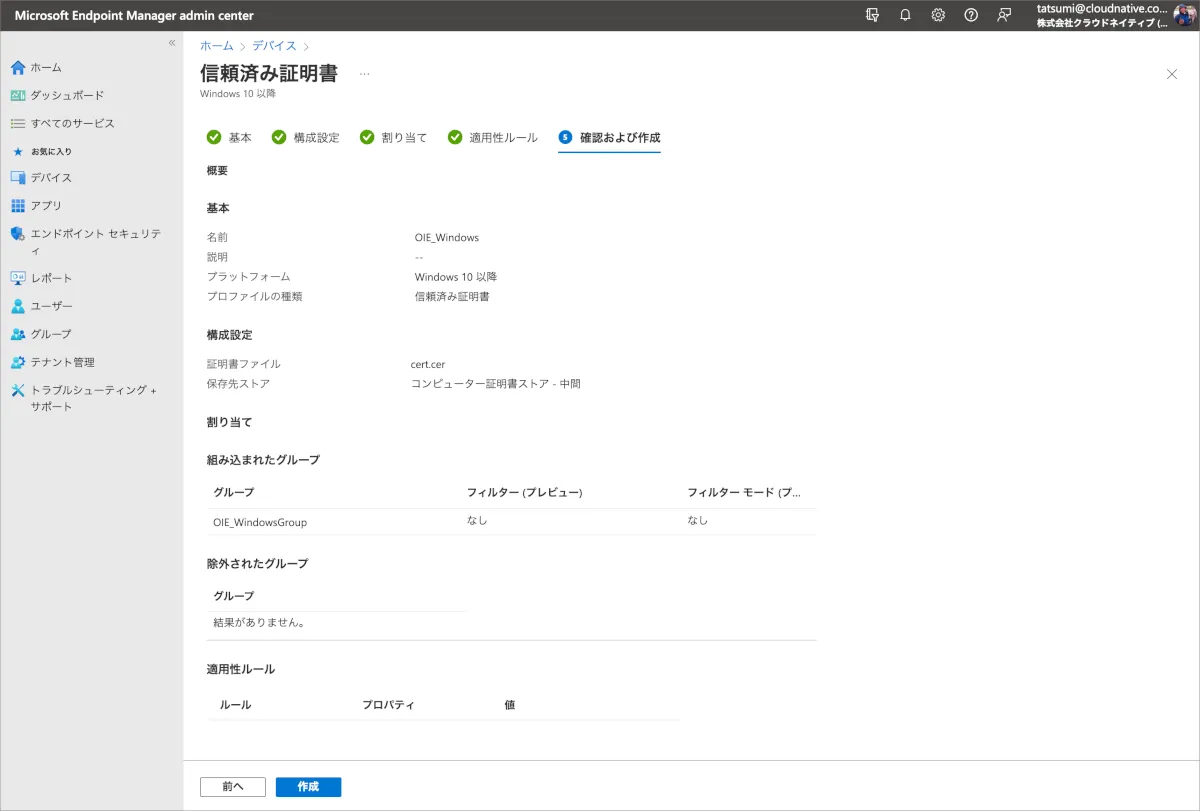Screen dimensions: 1200x811
Task: Click the ユーザー person icon
Action: 18,306
